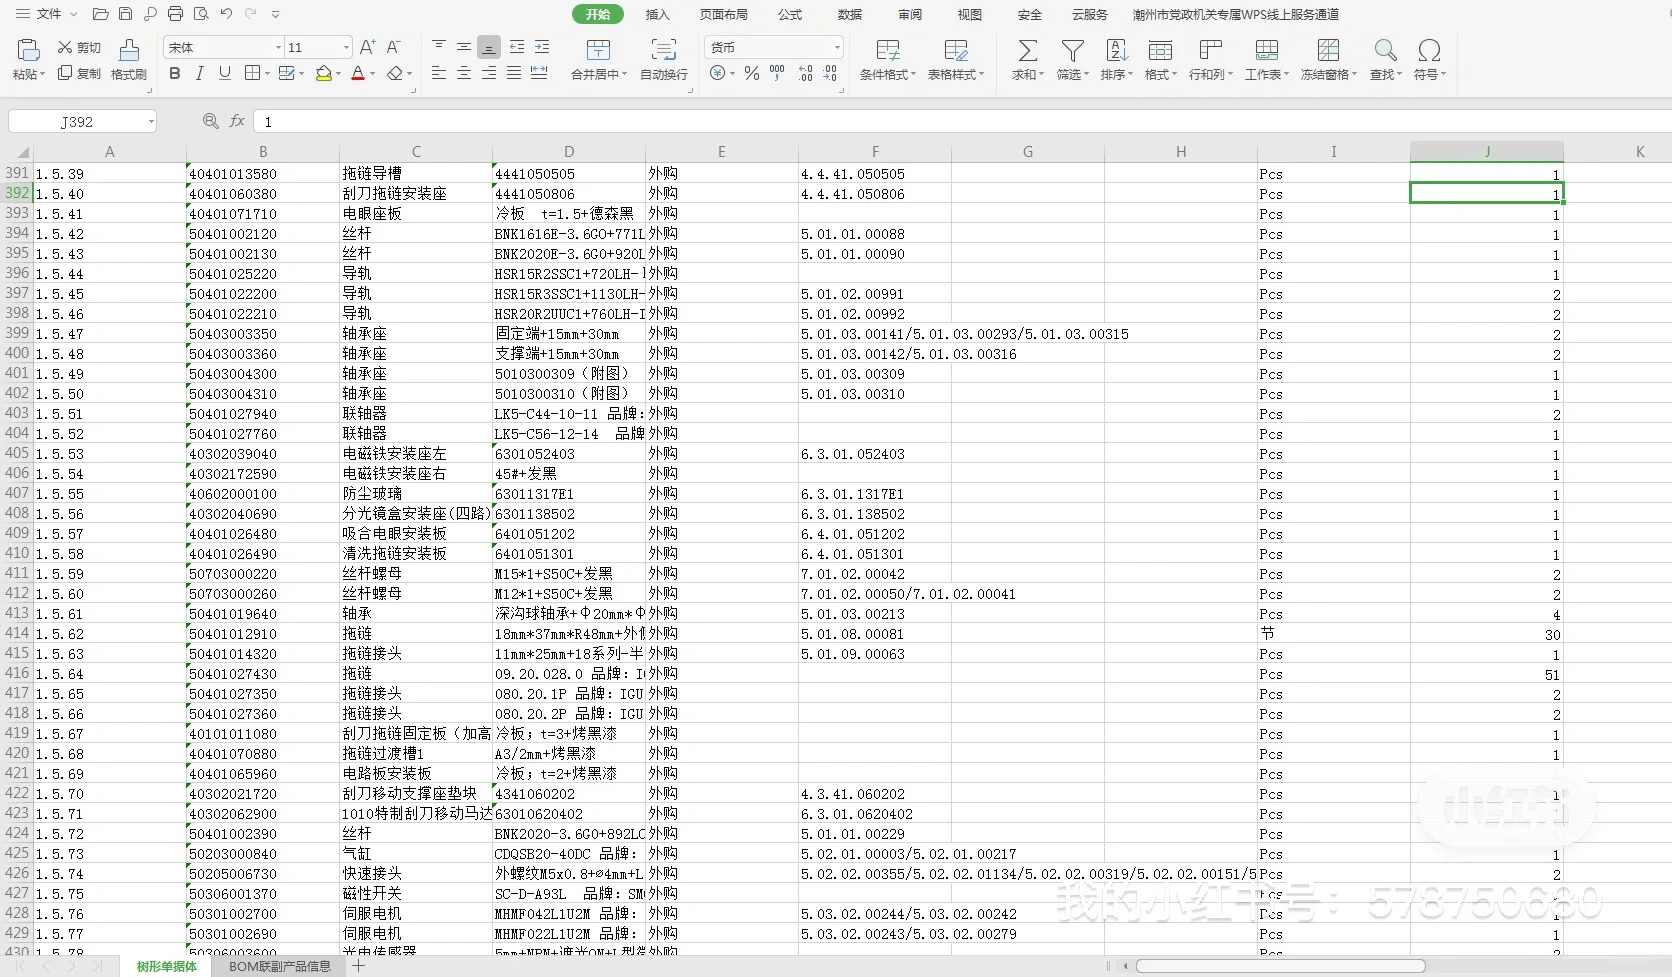This screenshot has height=977, width=1672.
Task: Expand the font color dropdown arrow
Action: click(x=373, y=74)
